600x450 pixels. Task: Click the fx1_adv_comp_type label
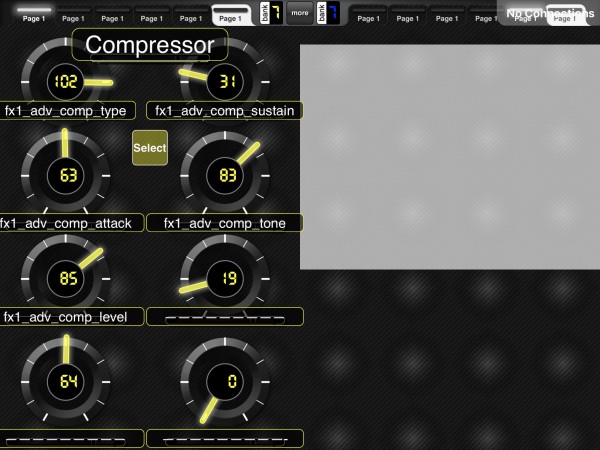click(x=66, y=111)
